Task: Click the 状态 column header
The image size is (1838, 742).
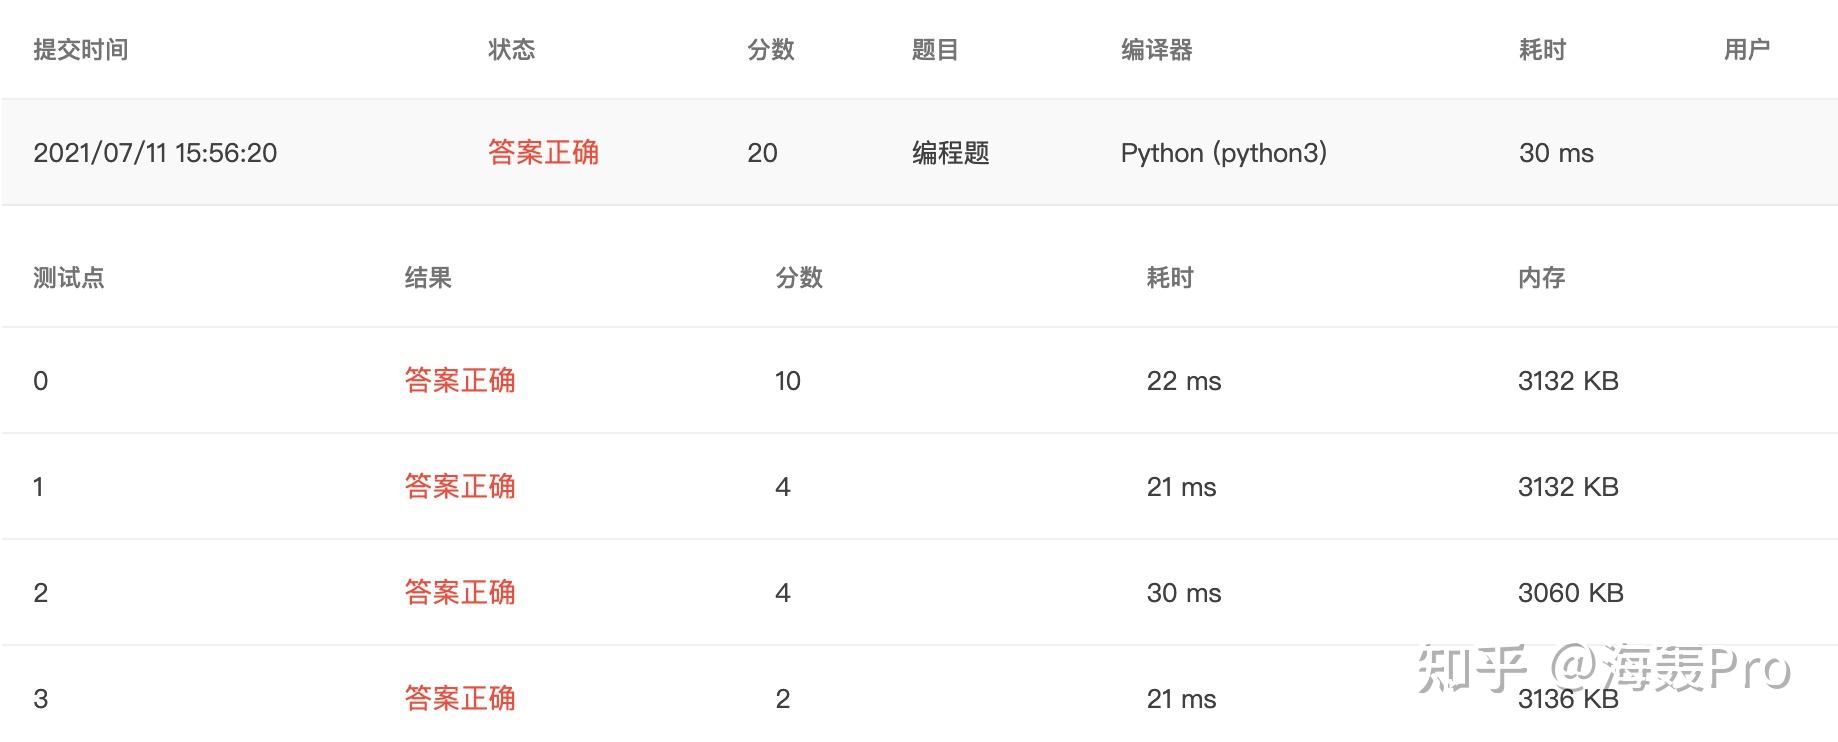Action: pyautogui.click(x=511, y=50)
